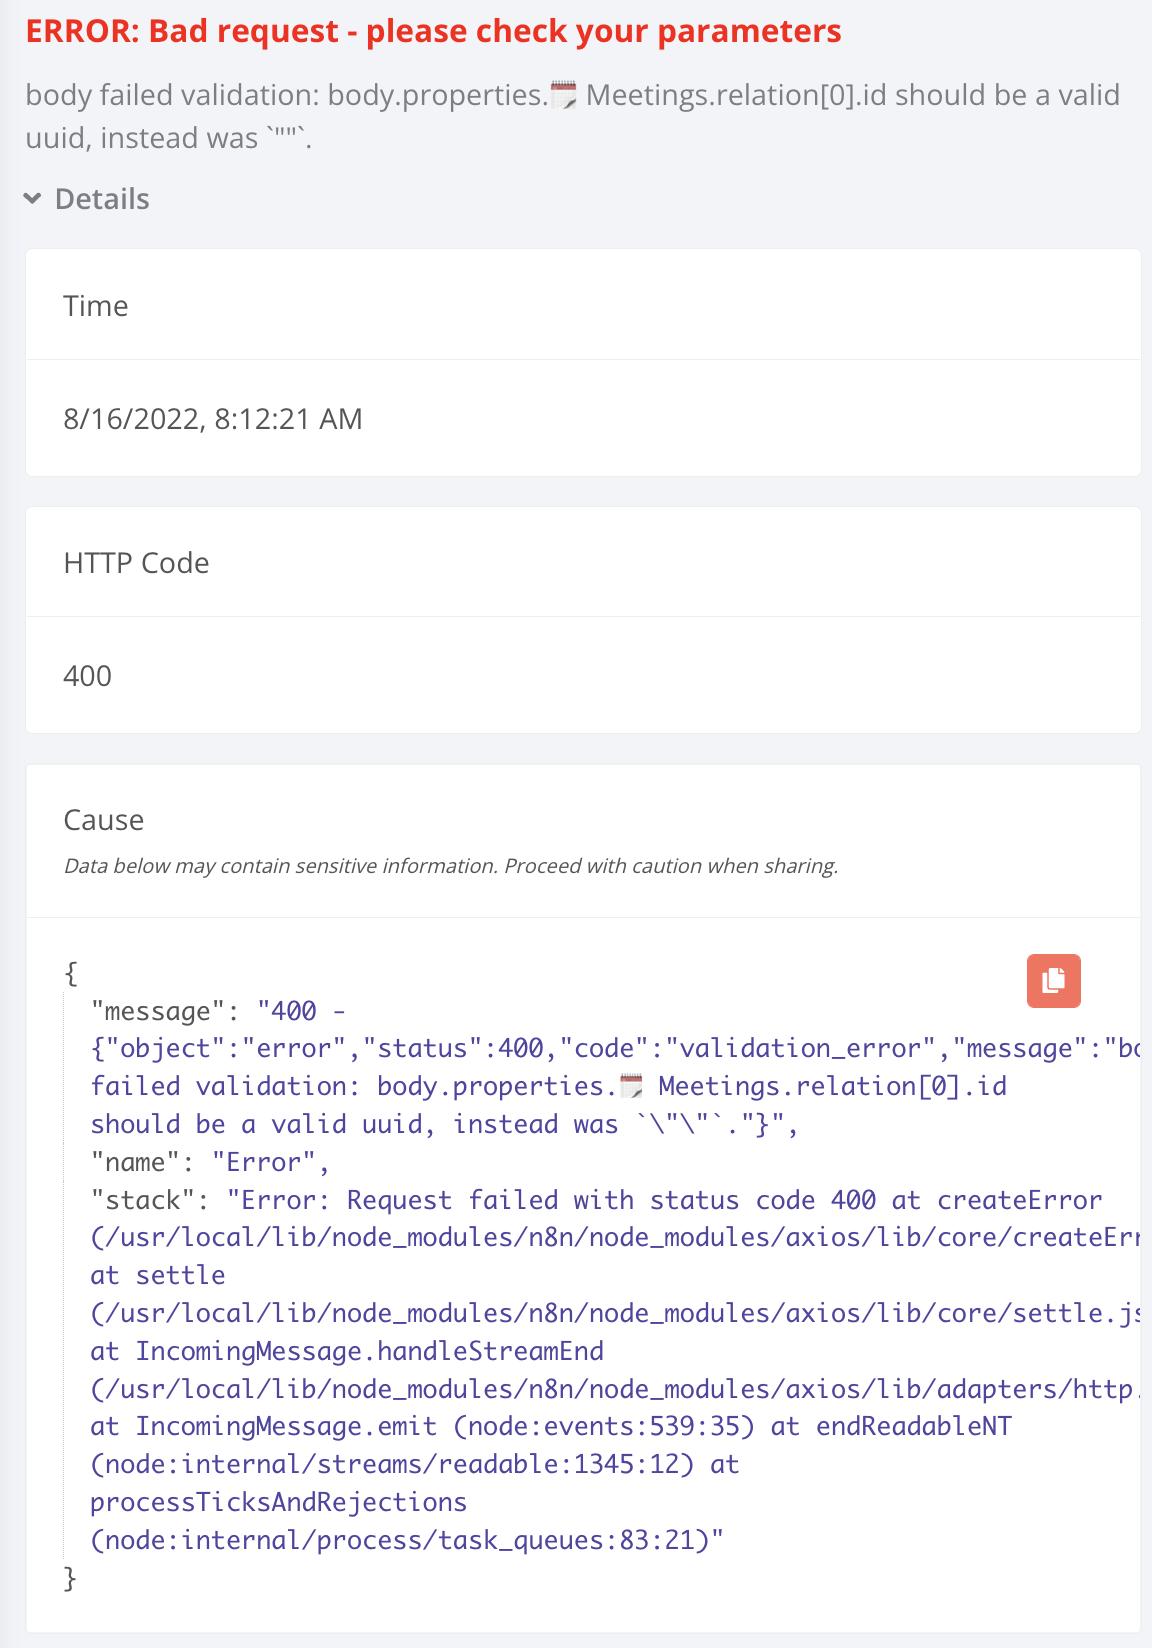Viewport: 1152px width, 1648px height.
Task: Click the Time section header
Action: 96,306
